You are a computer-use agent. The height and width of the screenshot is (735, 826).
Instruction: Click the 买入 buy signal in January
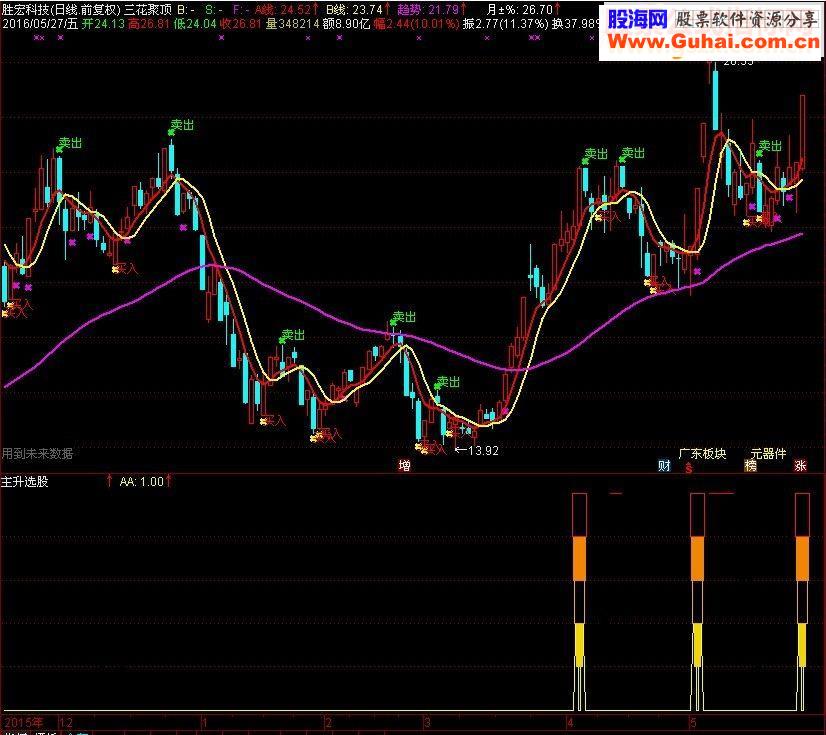(274, 420)
